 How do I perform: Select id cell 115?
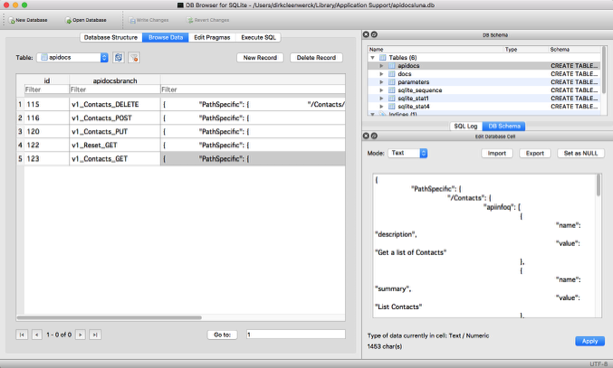click(47, 104)
